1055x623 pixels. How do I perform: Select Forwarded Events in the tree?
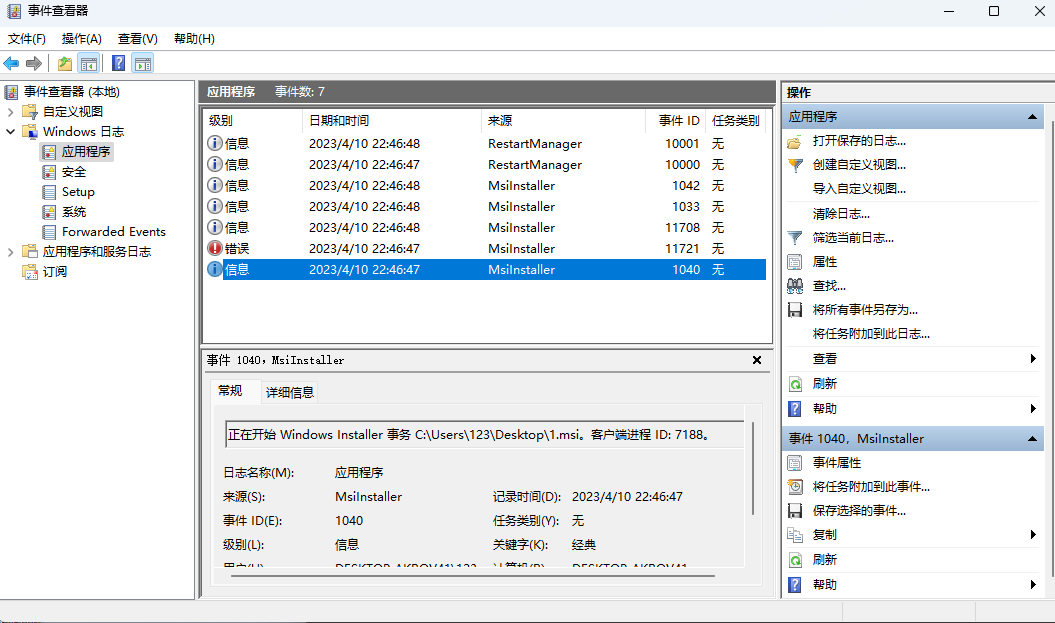point(114,232)
